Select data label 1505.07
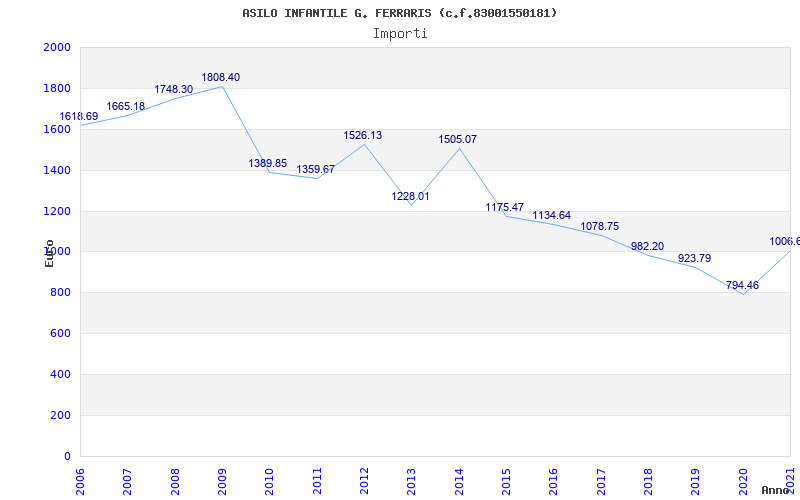The image size is (800, 500). 458,139
